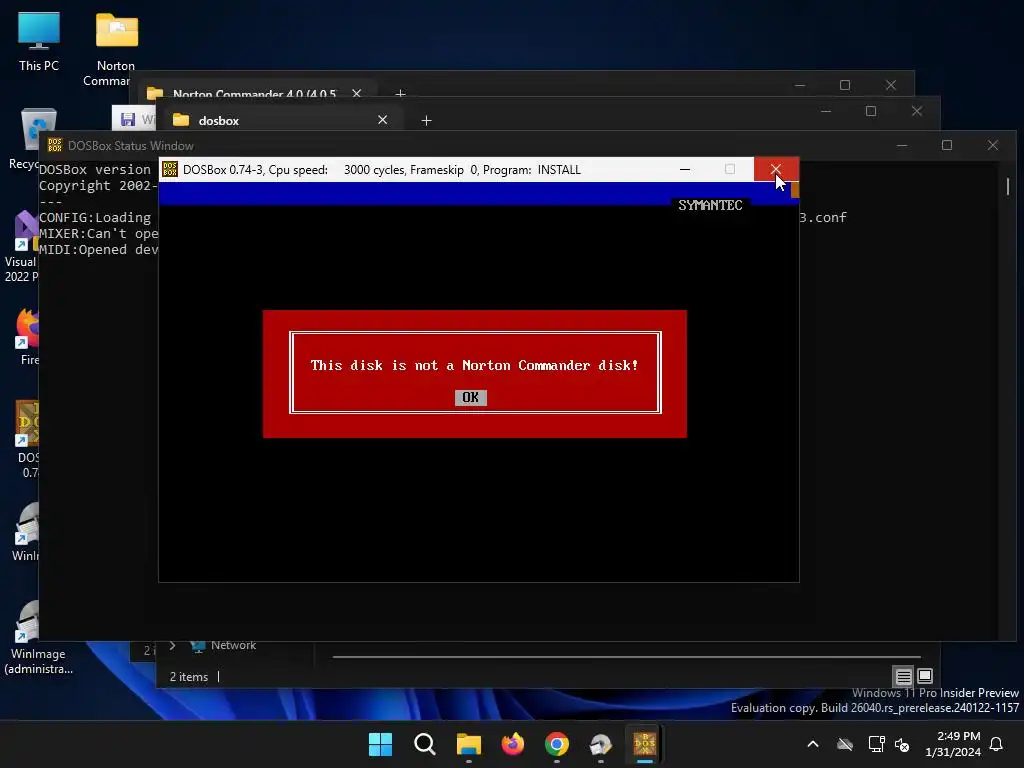This screenshot has height=768, width=1024.
Task: Open This PC desktop icon
Action: point(39,42)
